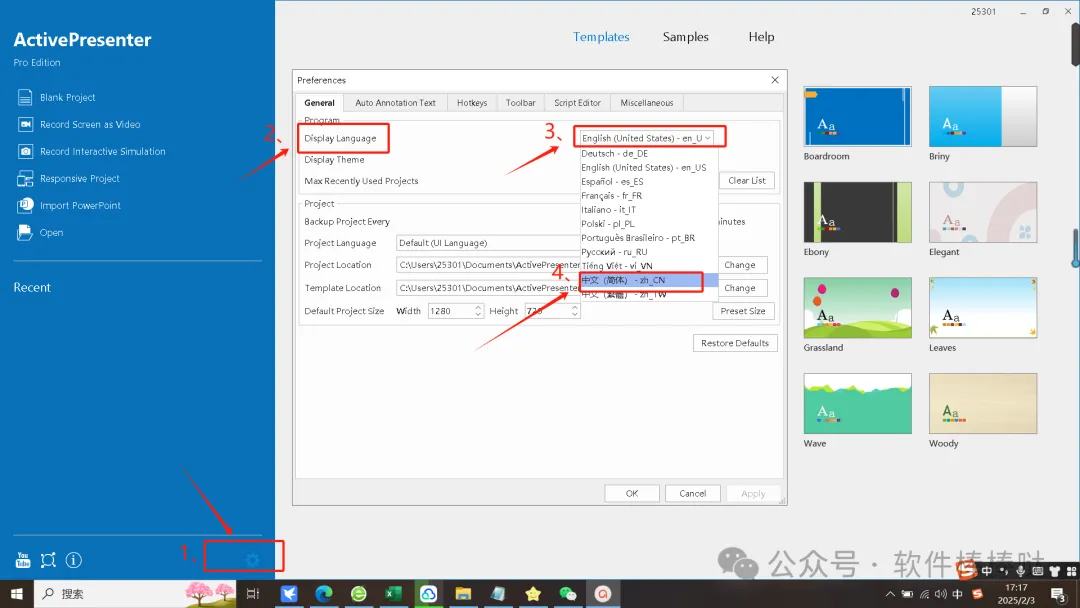Click the Sogou soft keyboard icon
Viewport: 1080px width, 608px height.
click(x=1037, y=571)
